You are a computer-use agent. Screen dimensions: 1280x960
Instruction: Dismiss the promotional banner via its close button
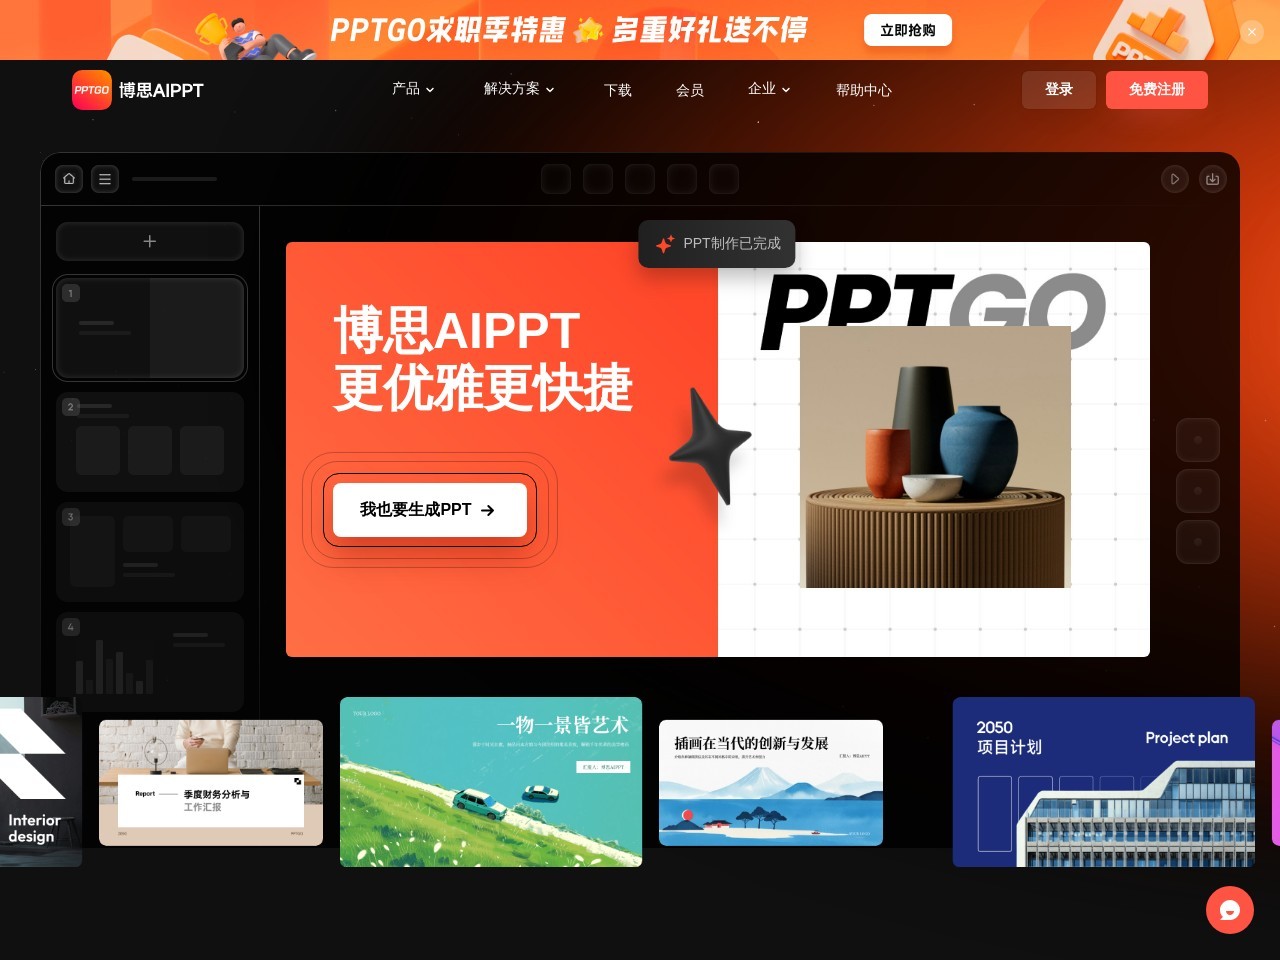[1252, 32]
